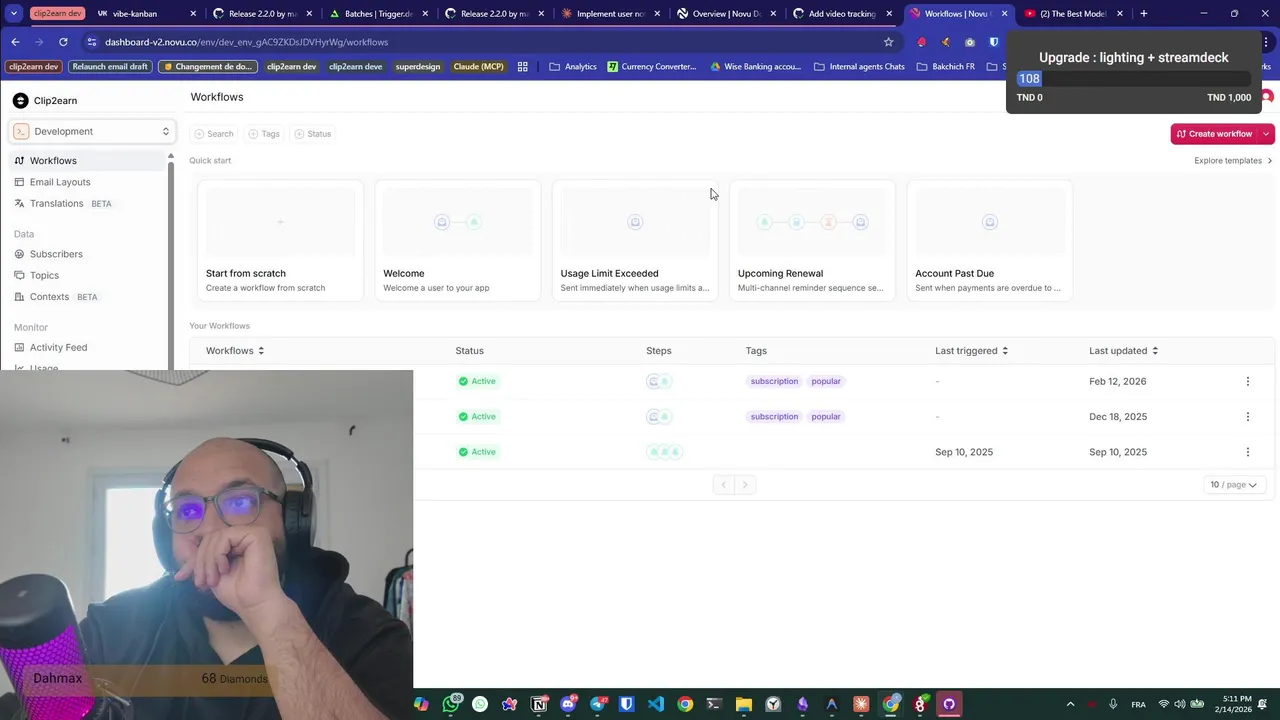Open the tab search dropdown arrow
The image size is (1280, 720).
click(x=14, y=14)
